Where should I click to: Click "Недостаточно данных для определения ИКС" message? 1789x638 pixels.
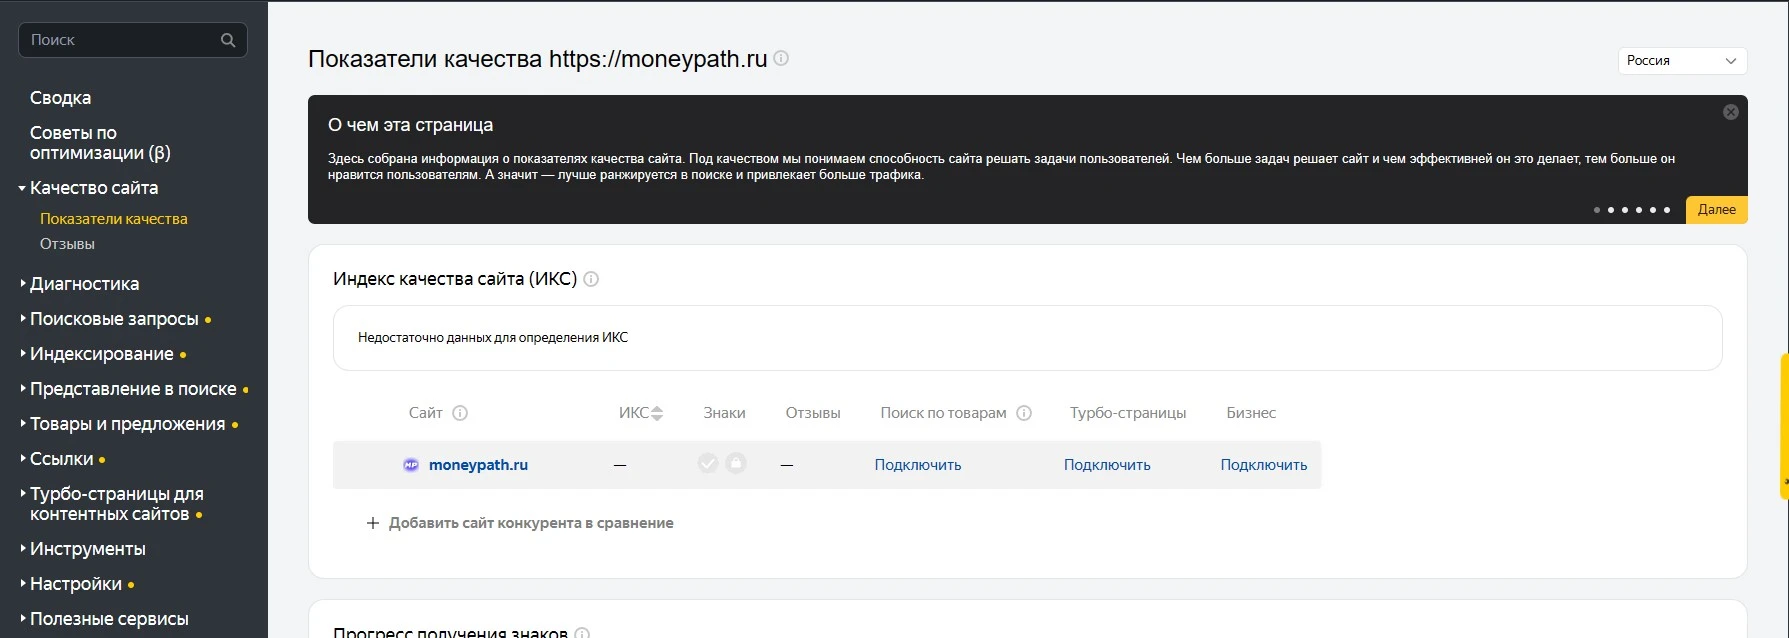coord(493,338)
